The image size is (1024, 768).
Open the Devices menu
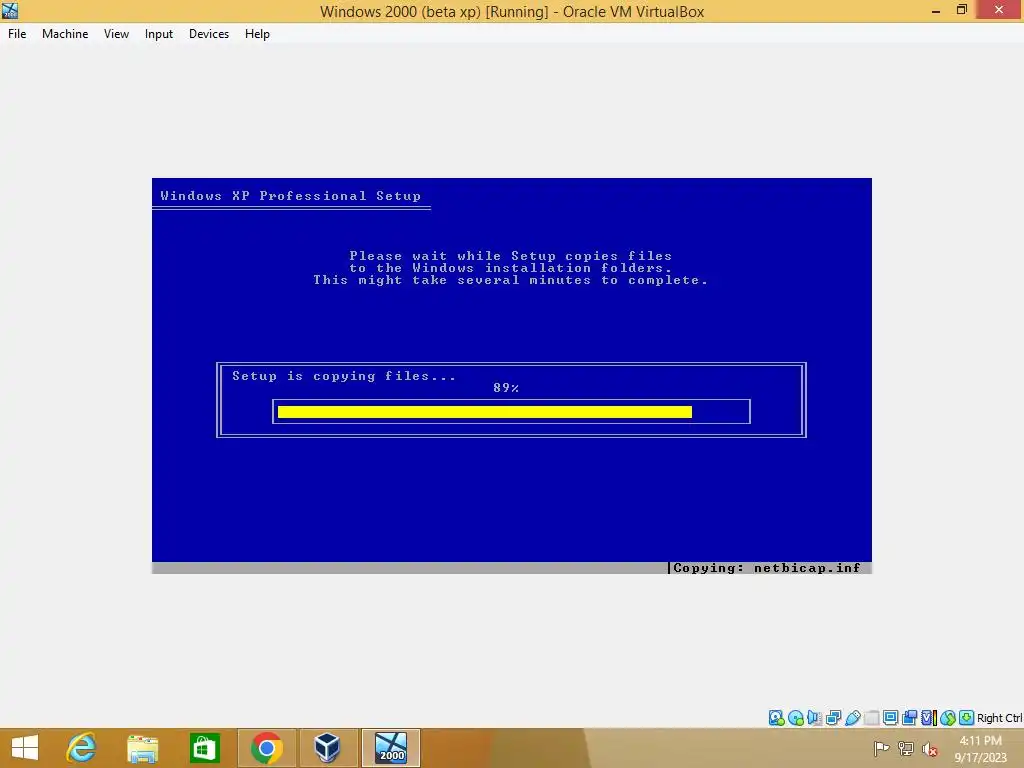pyautogui.click(x=209, y=34)
